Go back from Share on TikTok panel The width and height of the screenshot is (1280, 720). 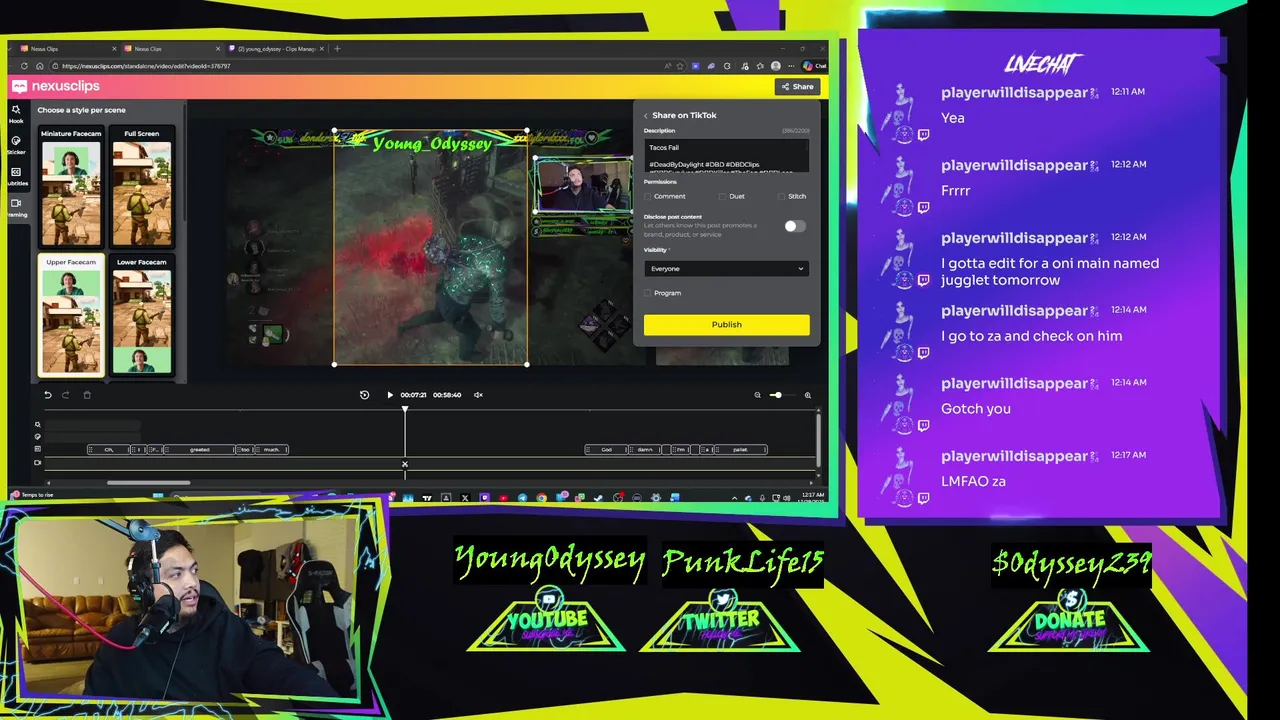(646, 115)
